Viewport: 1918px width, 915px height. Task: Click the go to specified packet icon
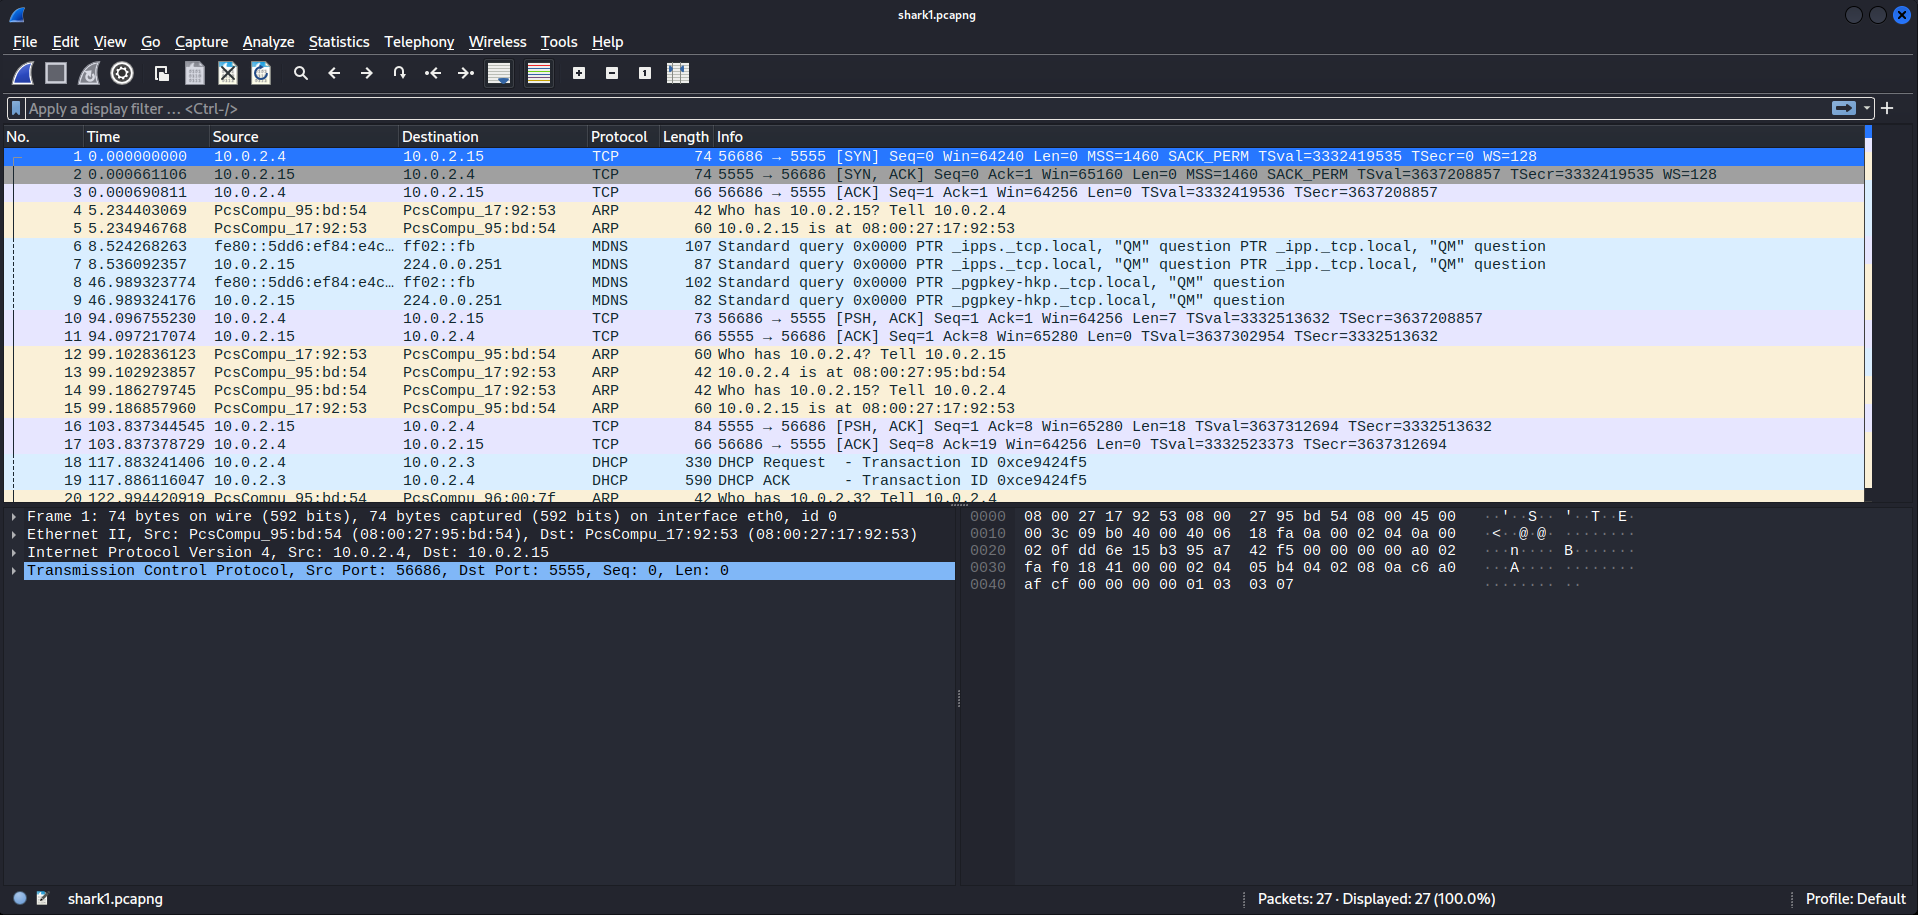click(x=400, y=73)
